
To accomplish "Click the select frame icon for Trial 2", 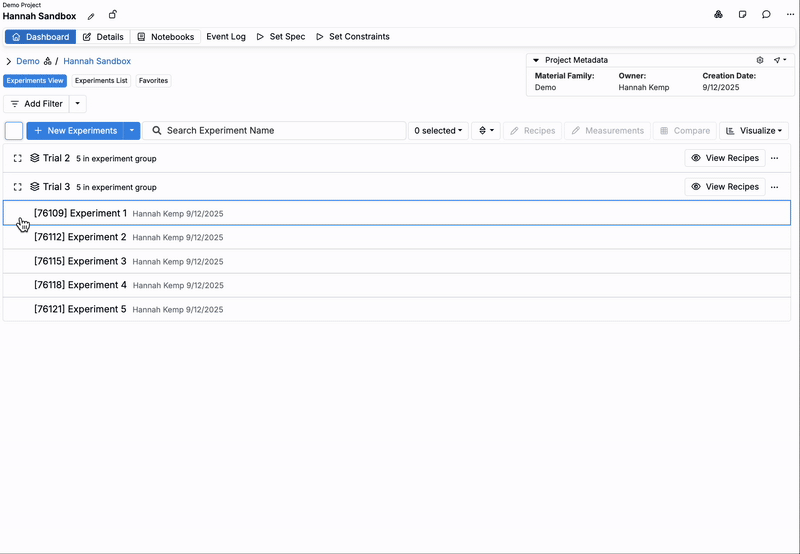I will click(x=18, y=158).
